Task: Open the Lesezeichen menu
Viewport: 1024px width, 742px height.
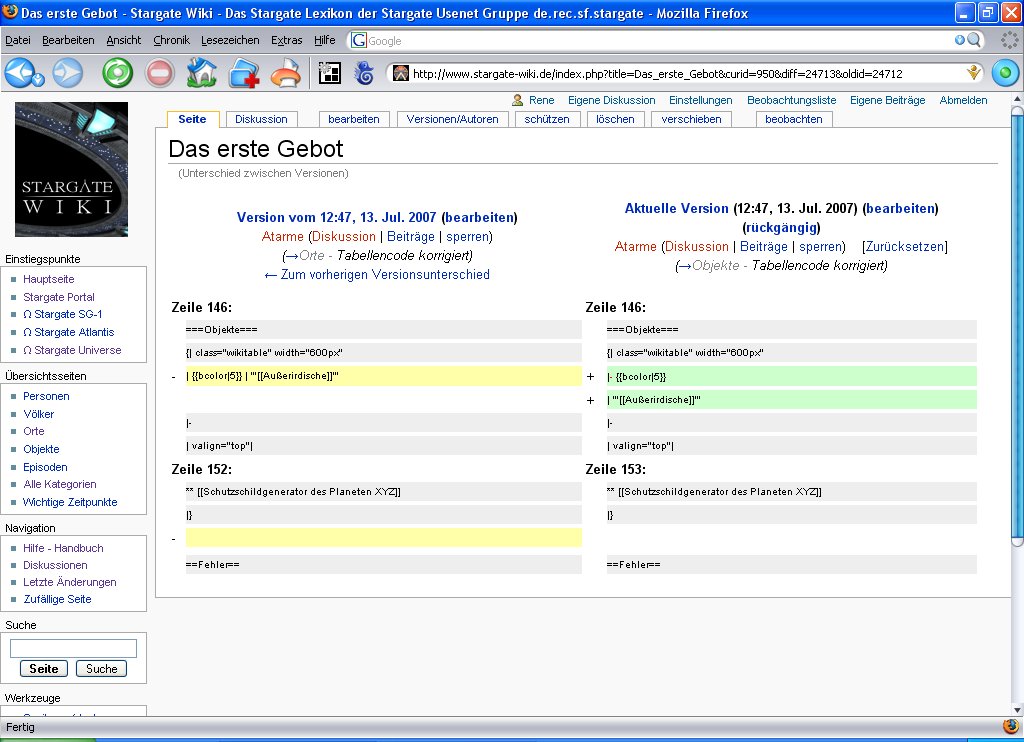Action: pyautogui.click(x=229, y=40)
